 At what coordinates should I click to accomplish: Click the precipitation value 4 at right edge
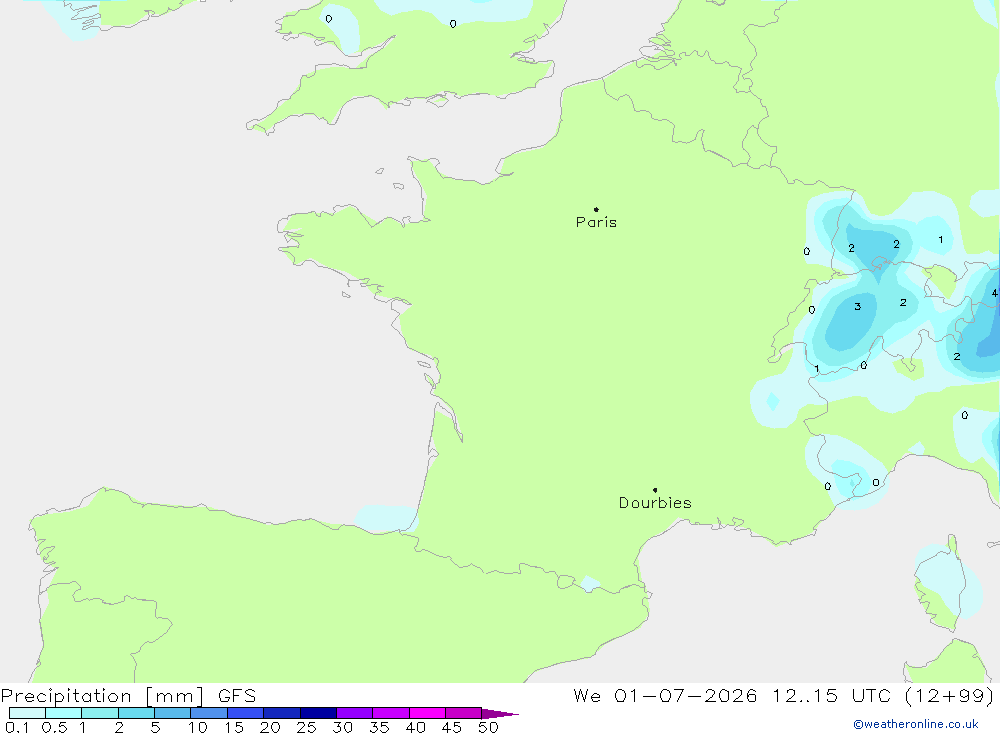coord(994,293)
